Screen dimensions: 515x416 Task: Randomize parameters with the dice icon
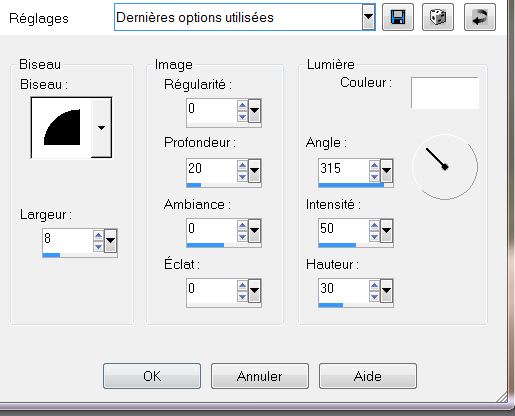(x=438, y=17)
